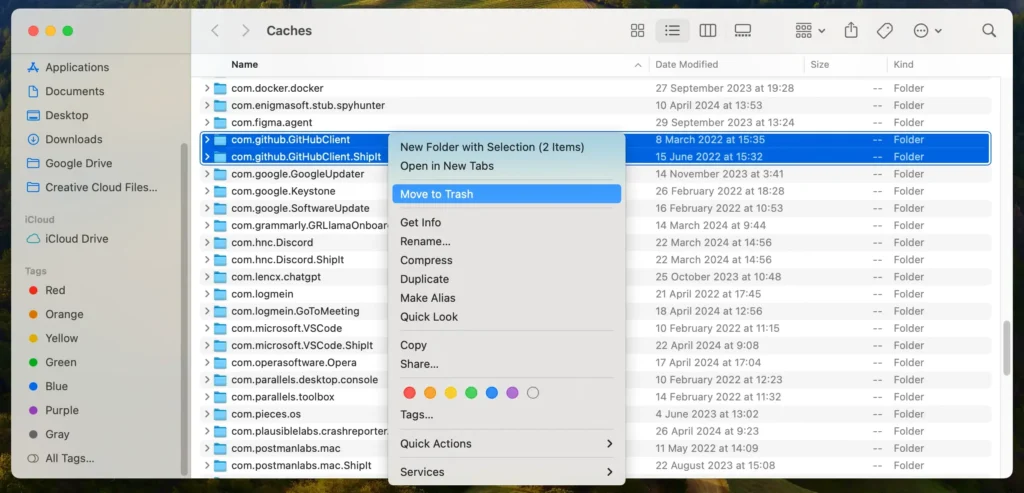Image resolution: width=1024 pixels, height=493 pixels.
Task: Open iCloud Drive in the sidebar
Action: (76, 239)
